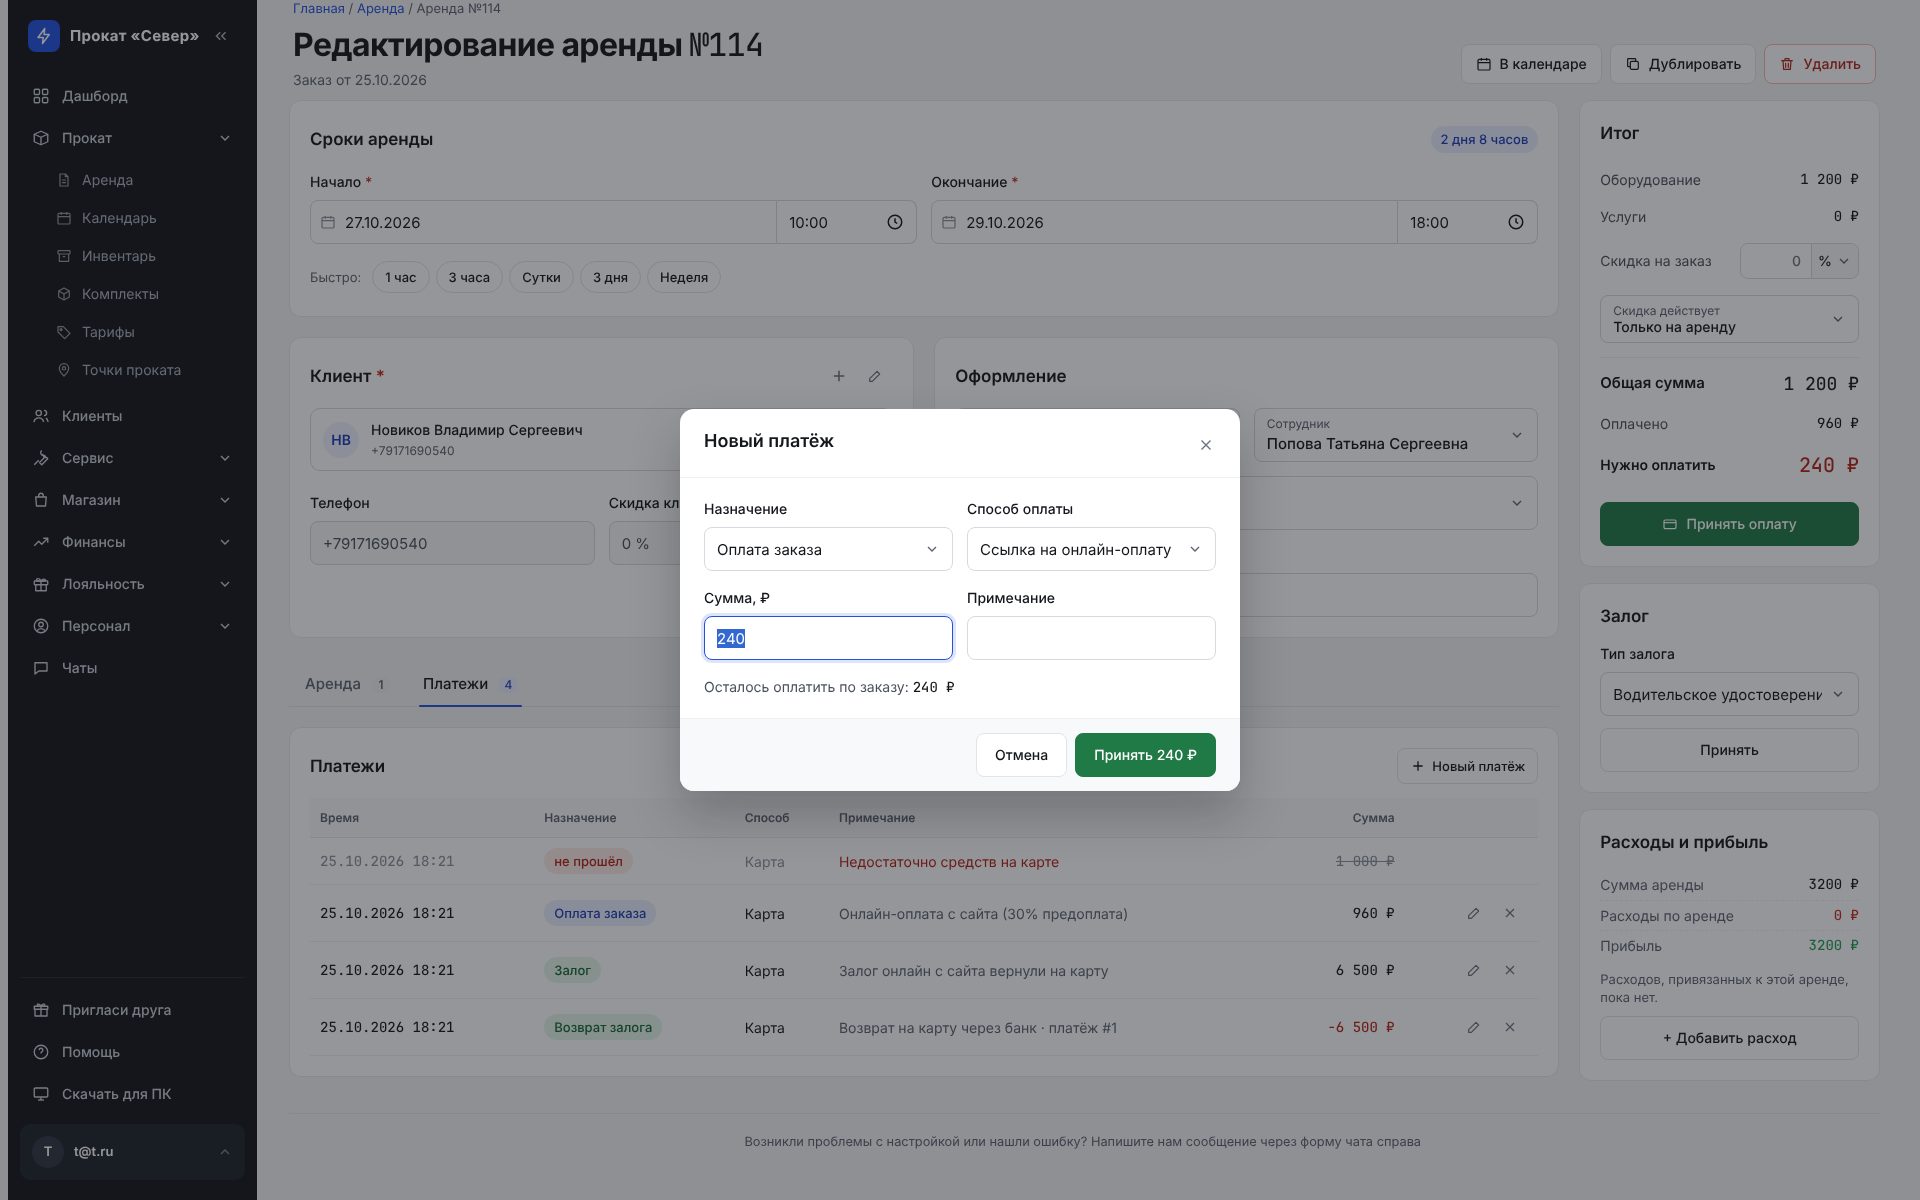The height and width of the screenshot is (1200, 1920).
Task: Open end time clock picker at 18:00
Action: (x=1516, y=222)
